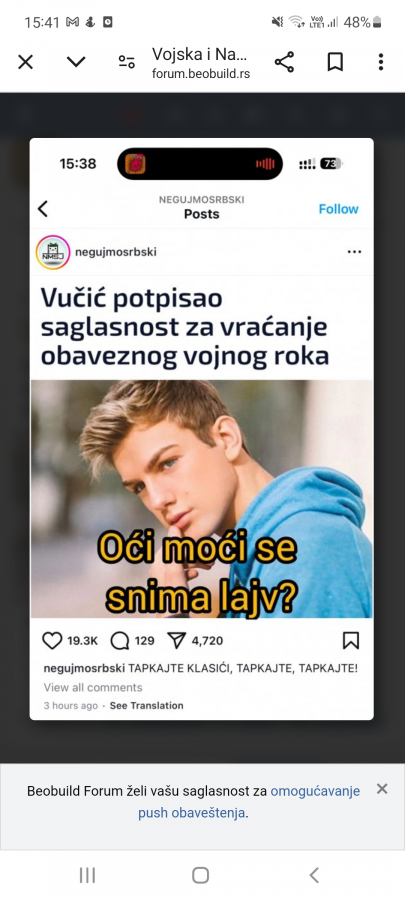405x900 pixels.
Task: Tap Android recent apps navigation icon
Action: click(x=87, y=875)
